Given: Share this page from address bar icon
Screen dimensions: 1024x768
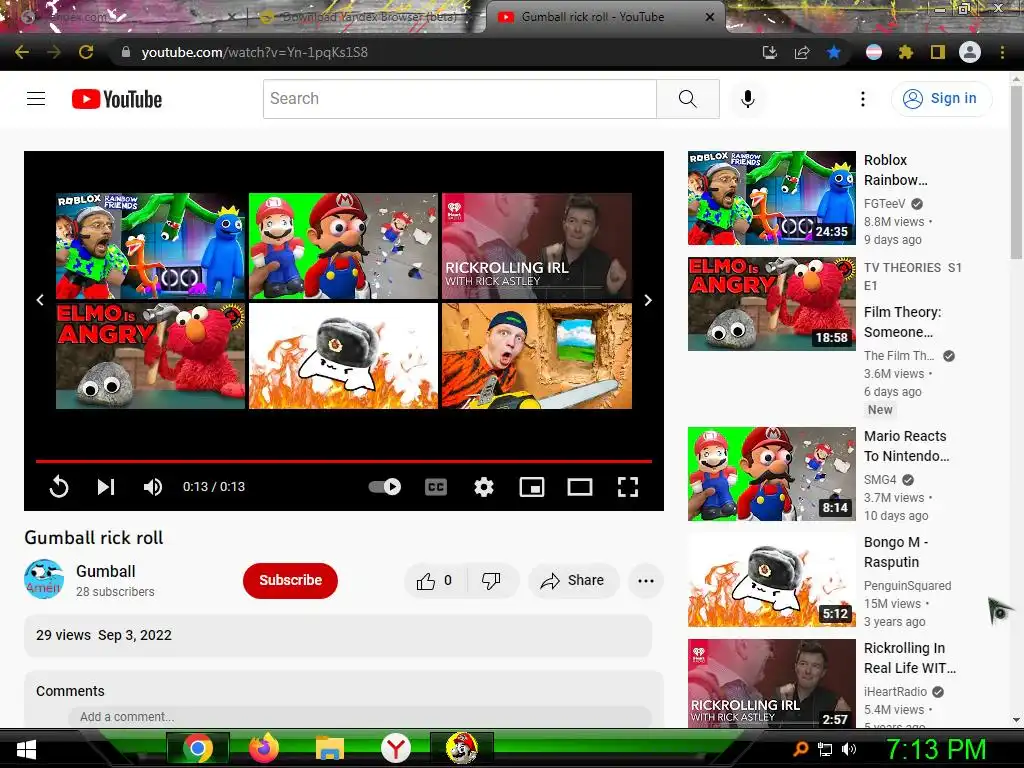Looking at the screenshot, I should 802,52.
